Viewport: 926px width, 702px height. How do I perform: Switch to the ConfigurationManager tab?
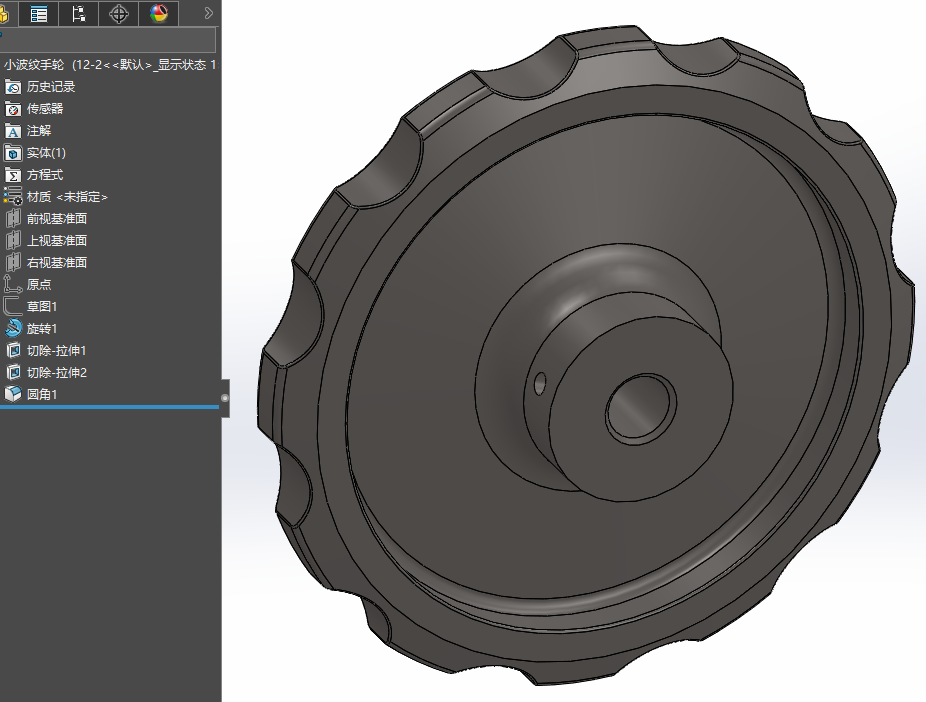[x=79, y=13]
